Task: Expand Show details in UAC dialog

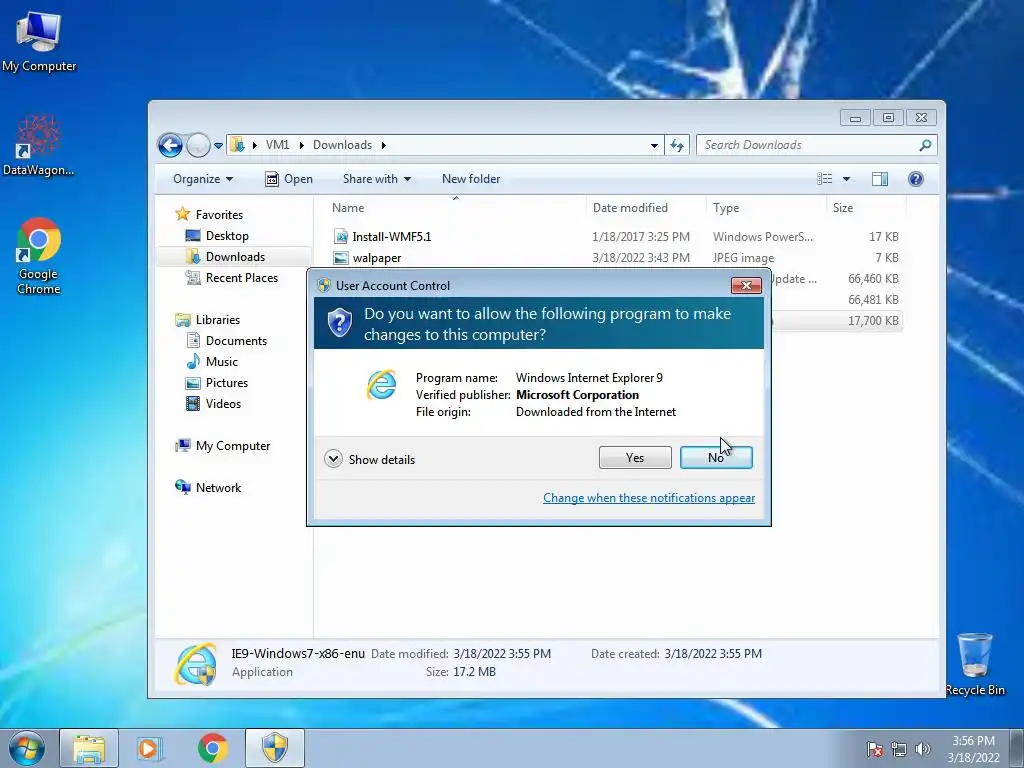Action: [x=370, y=459]
